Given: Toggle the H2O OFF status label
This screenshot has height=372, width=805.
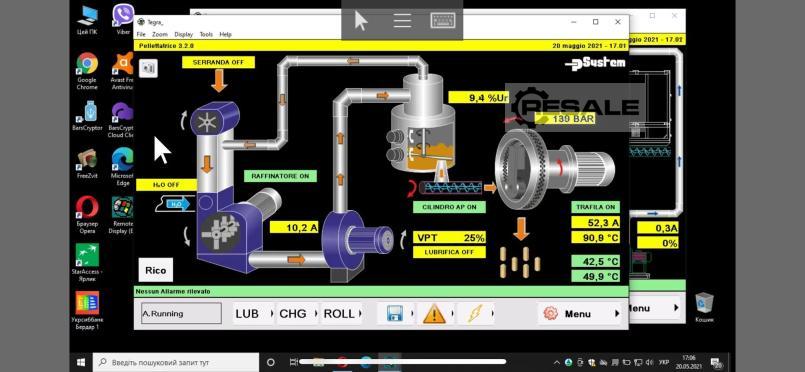Looking at the screenshot, I should coord(166,185).
